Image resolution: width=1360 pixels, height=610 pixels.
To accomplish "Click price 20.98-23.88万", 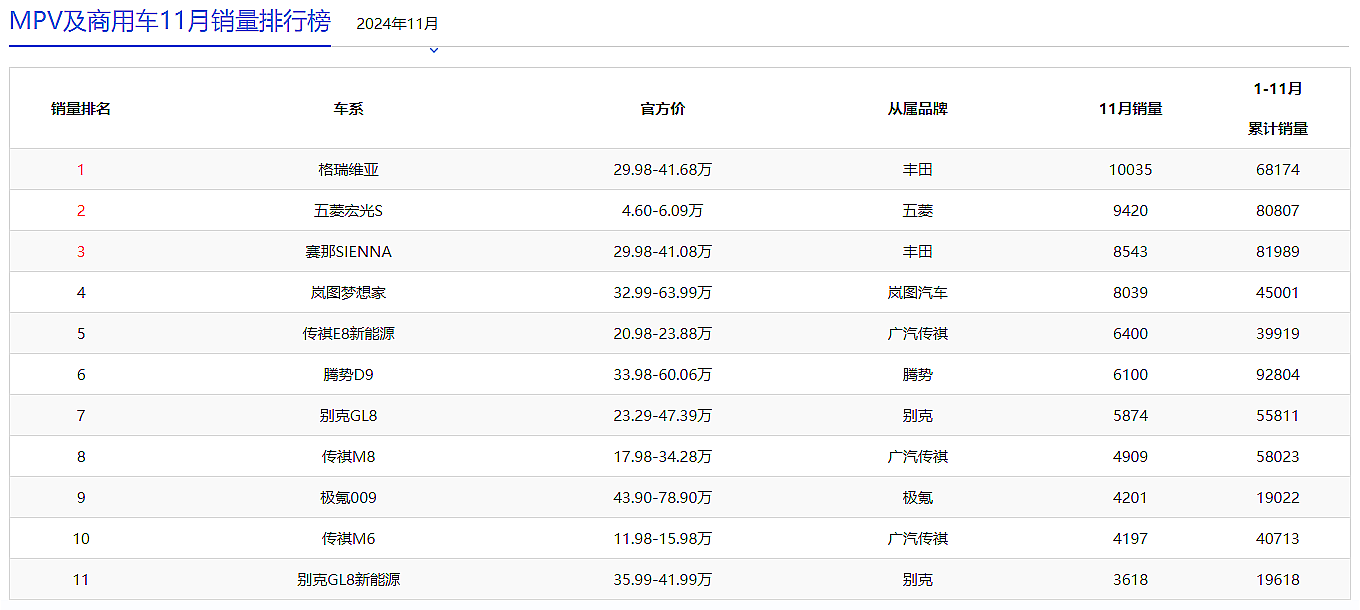I will pos(663,334).
